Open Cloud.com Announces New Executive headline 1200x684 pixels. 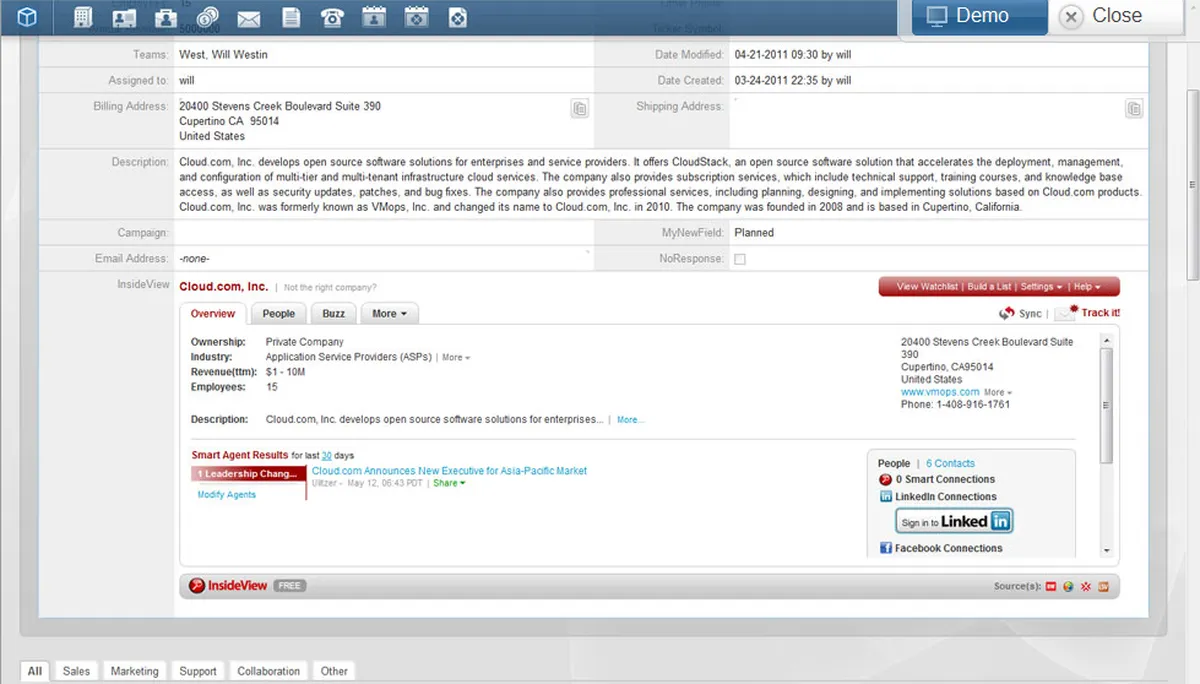[x=450, y=471]
